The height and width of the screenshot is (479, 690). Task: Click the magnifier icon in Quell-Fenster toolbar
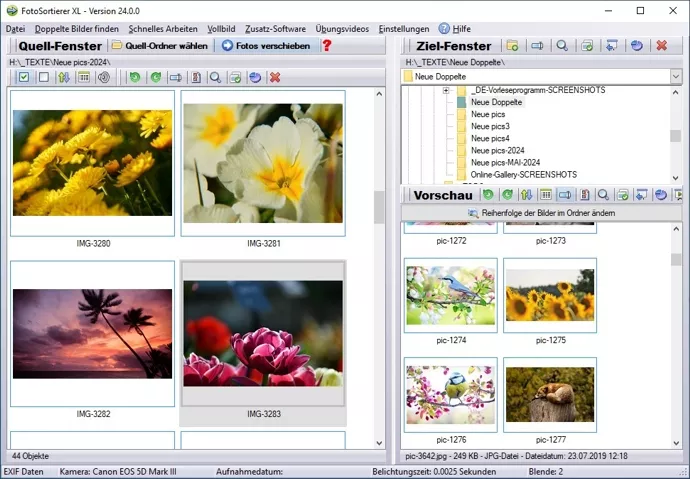214,78
